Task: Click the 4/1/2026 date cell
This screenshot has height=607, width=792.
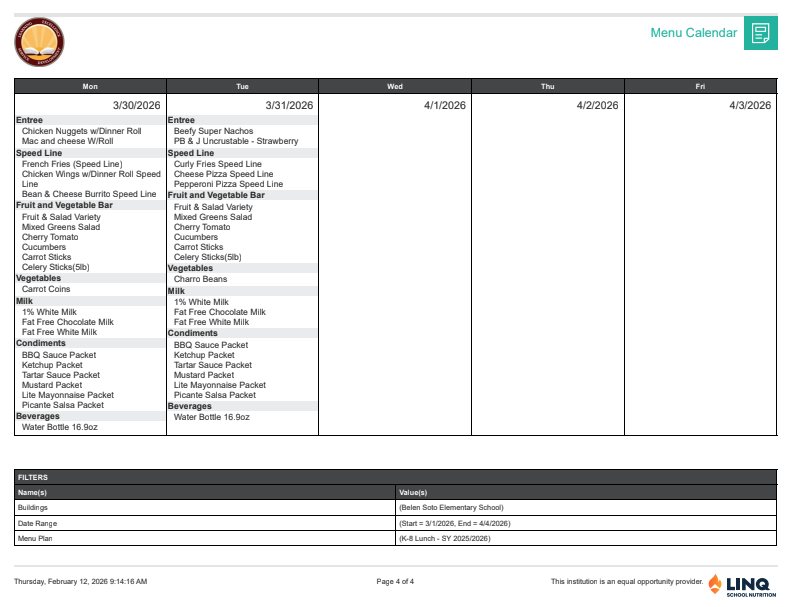Action: [444, 105]
